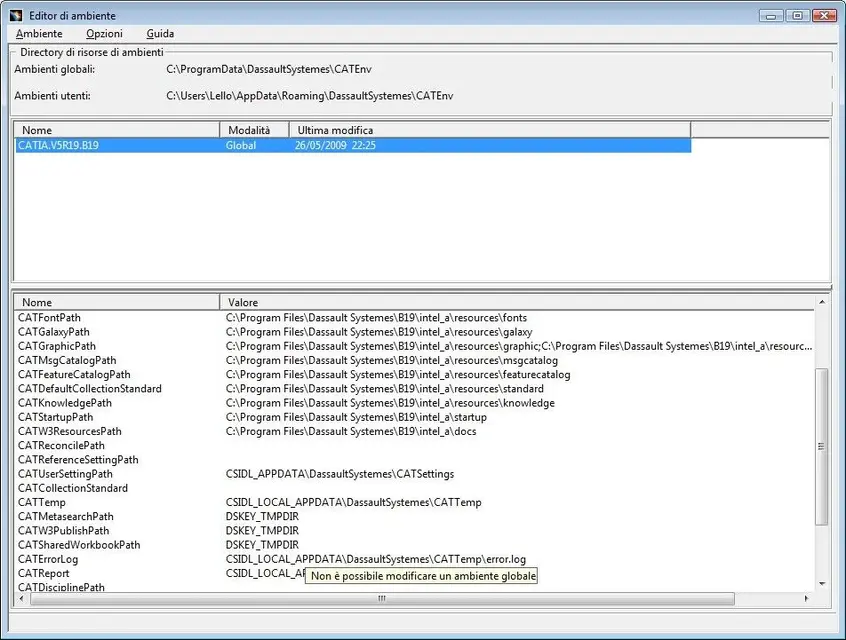Sort environments by Modalità column header
Viewport: 846px width, 640px height.
tap(254, 130)
